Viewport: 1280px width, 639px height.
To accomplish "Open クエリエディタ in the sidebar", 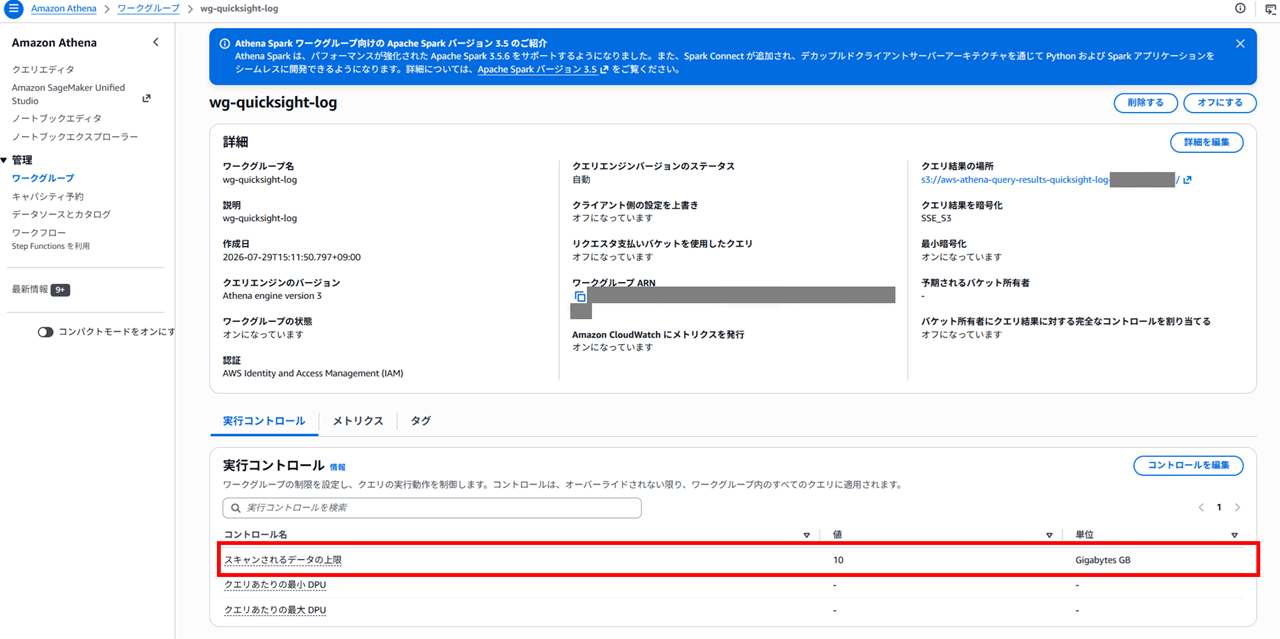I will (43, 70).
